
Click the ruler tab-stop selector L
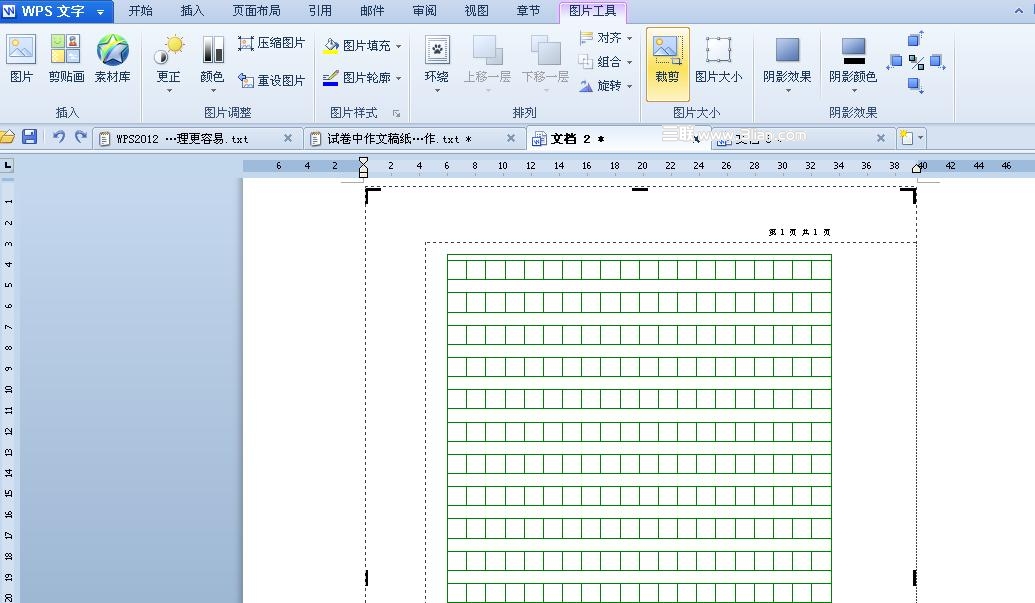click(x=8, y=165)
